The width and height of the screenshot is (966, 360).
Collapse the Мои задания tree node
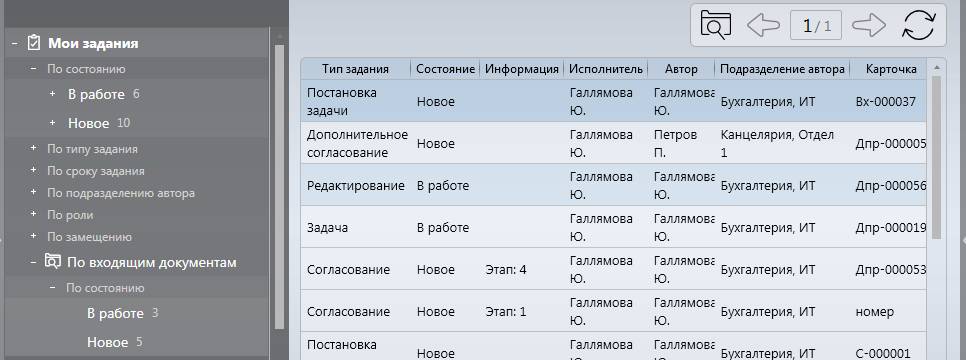tap(14, 43)
